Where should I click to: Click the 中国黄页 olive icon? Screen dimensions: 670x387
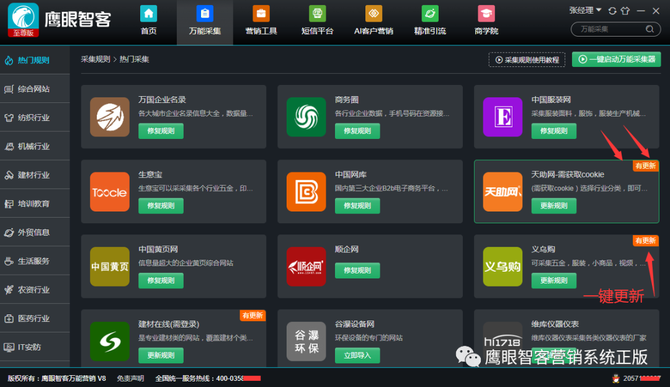110,267
